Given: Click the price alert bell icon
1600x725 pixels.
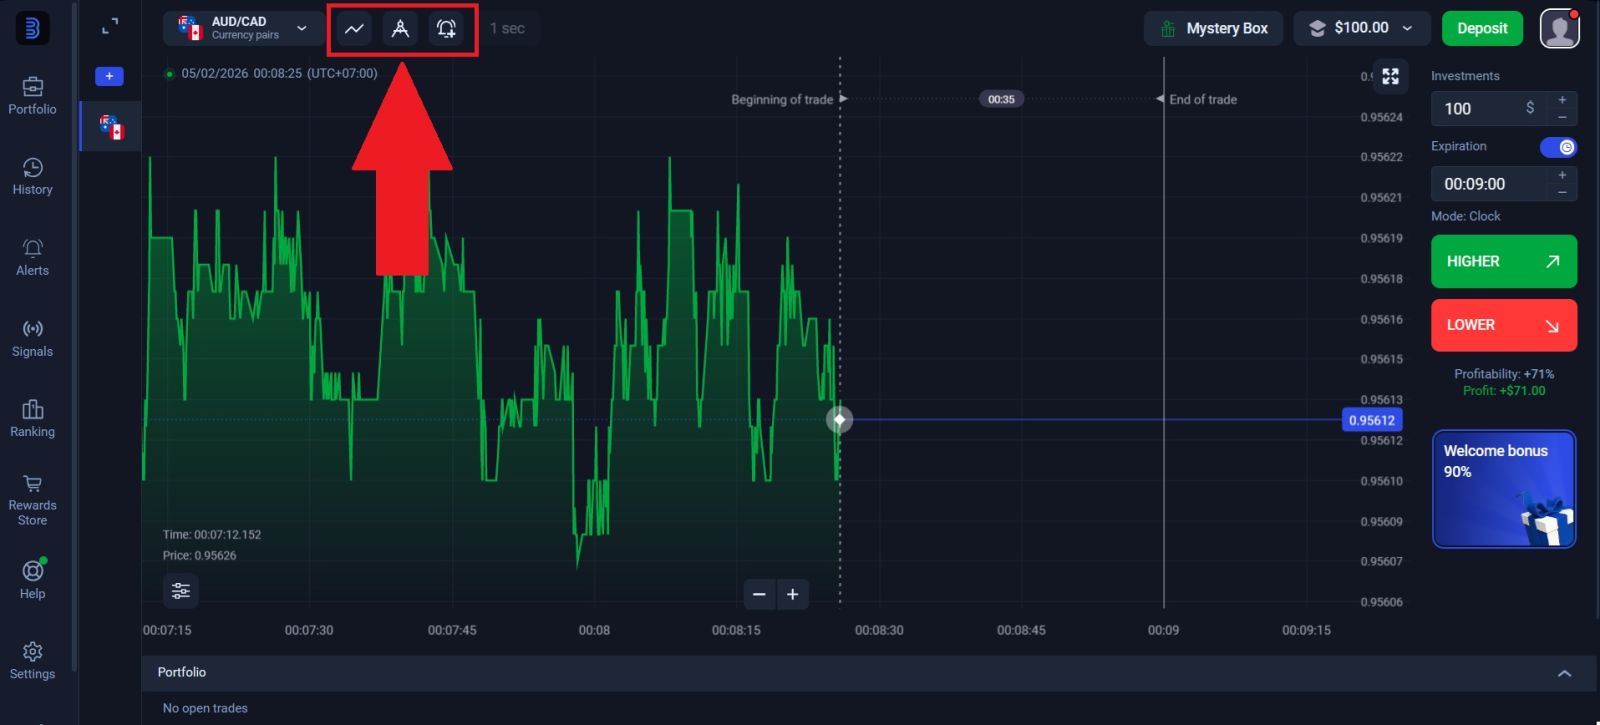Looking at the screenshot, I should (x=446, y=29).
